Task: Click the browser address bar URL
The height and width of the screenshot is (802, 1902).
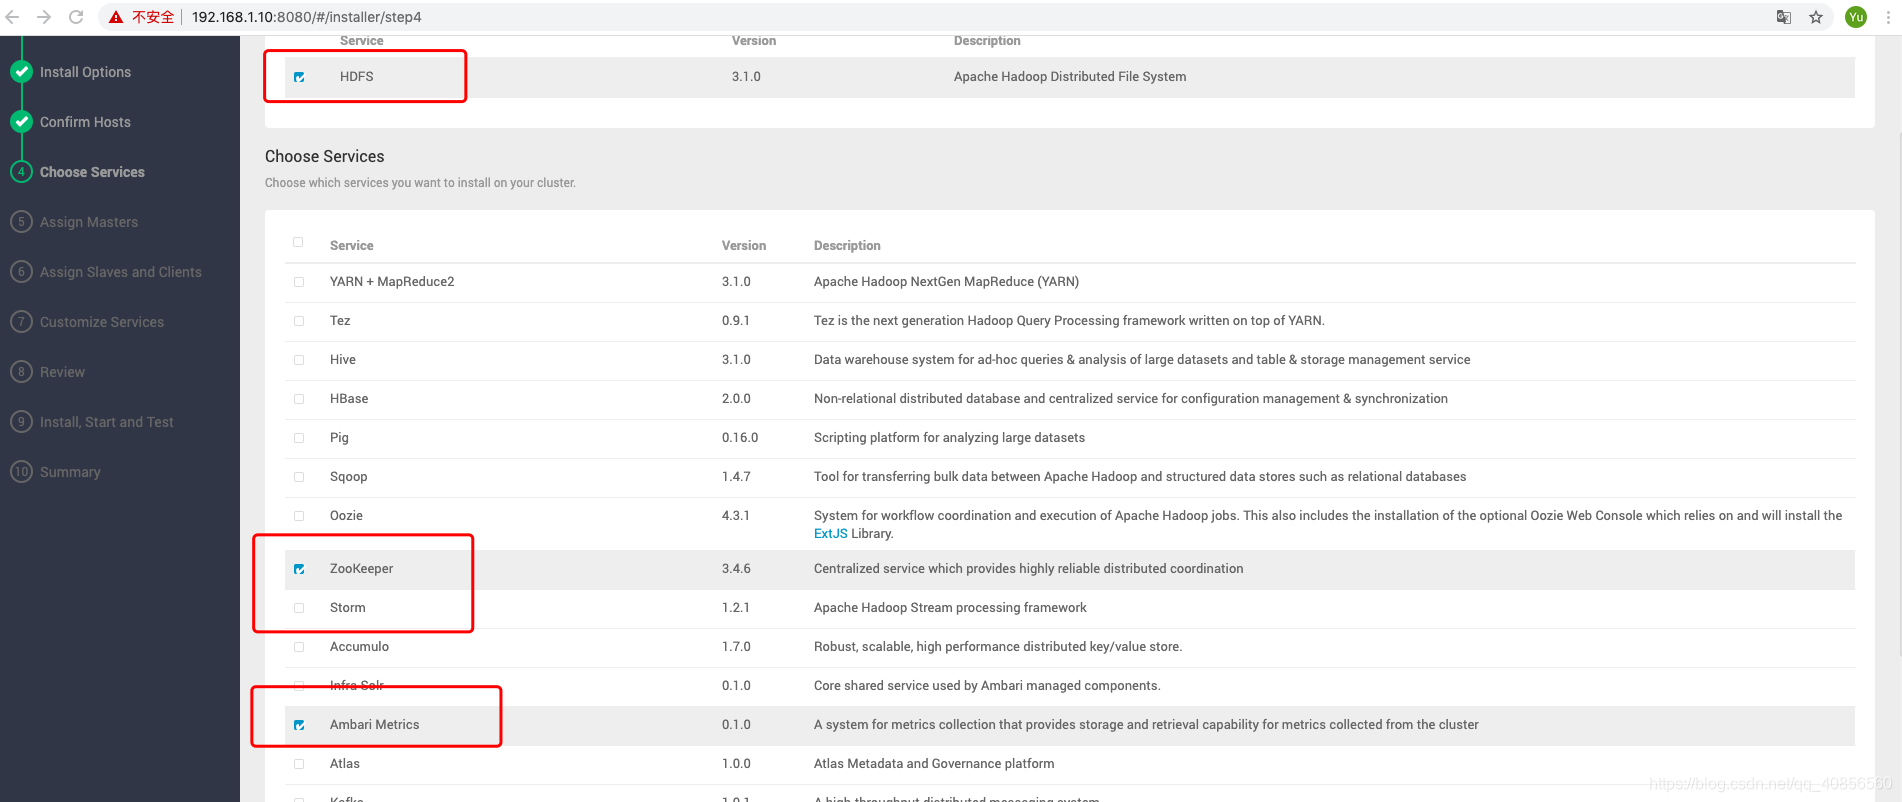Action: (x=306, y=17)
